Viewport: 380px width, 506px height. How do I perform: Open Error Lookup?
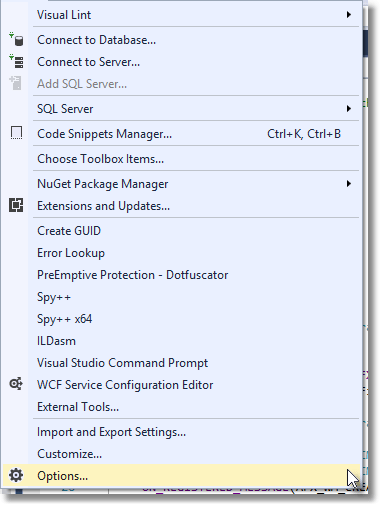[181, 253]
